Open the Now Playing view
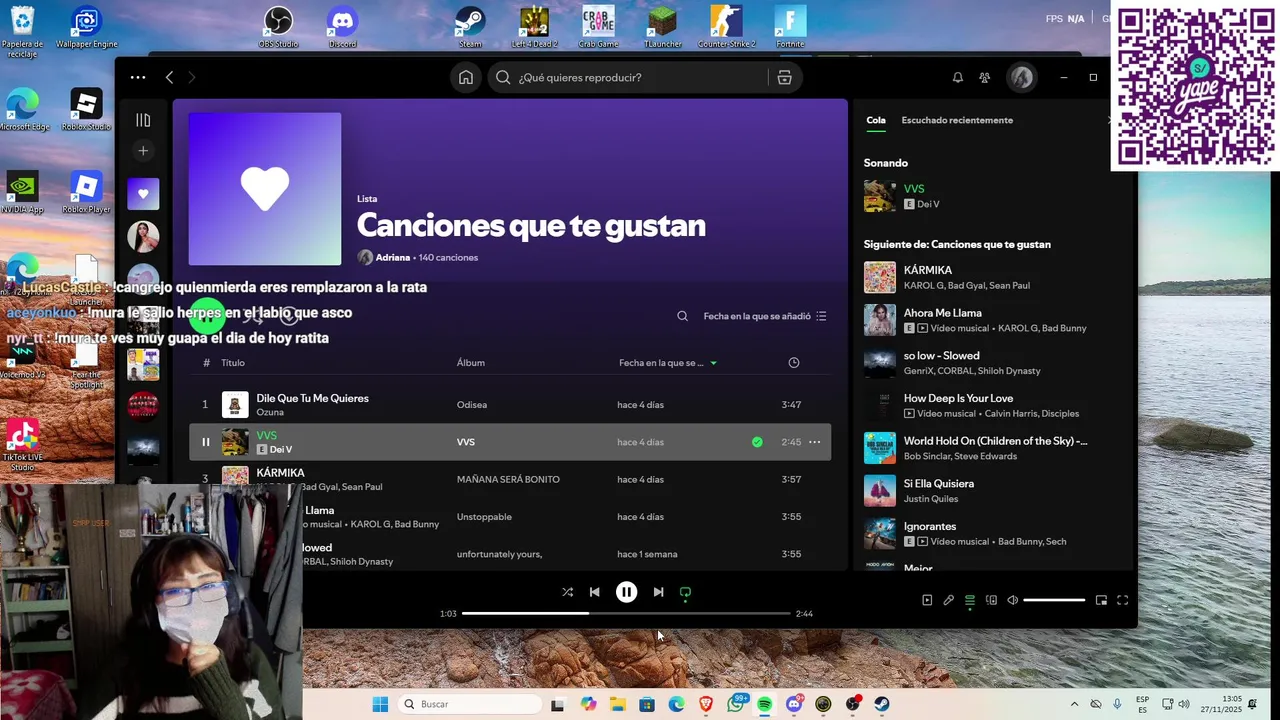Image resolution: width=1280 pixels, height=720 pixels. point(927,600)
